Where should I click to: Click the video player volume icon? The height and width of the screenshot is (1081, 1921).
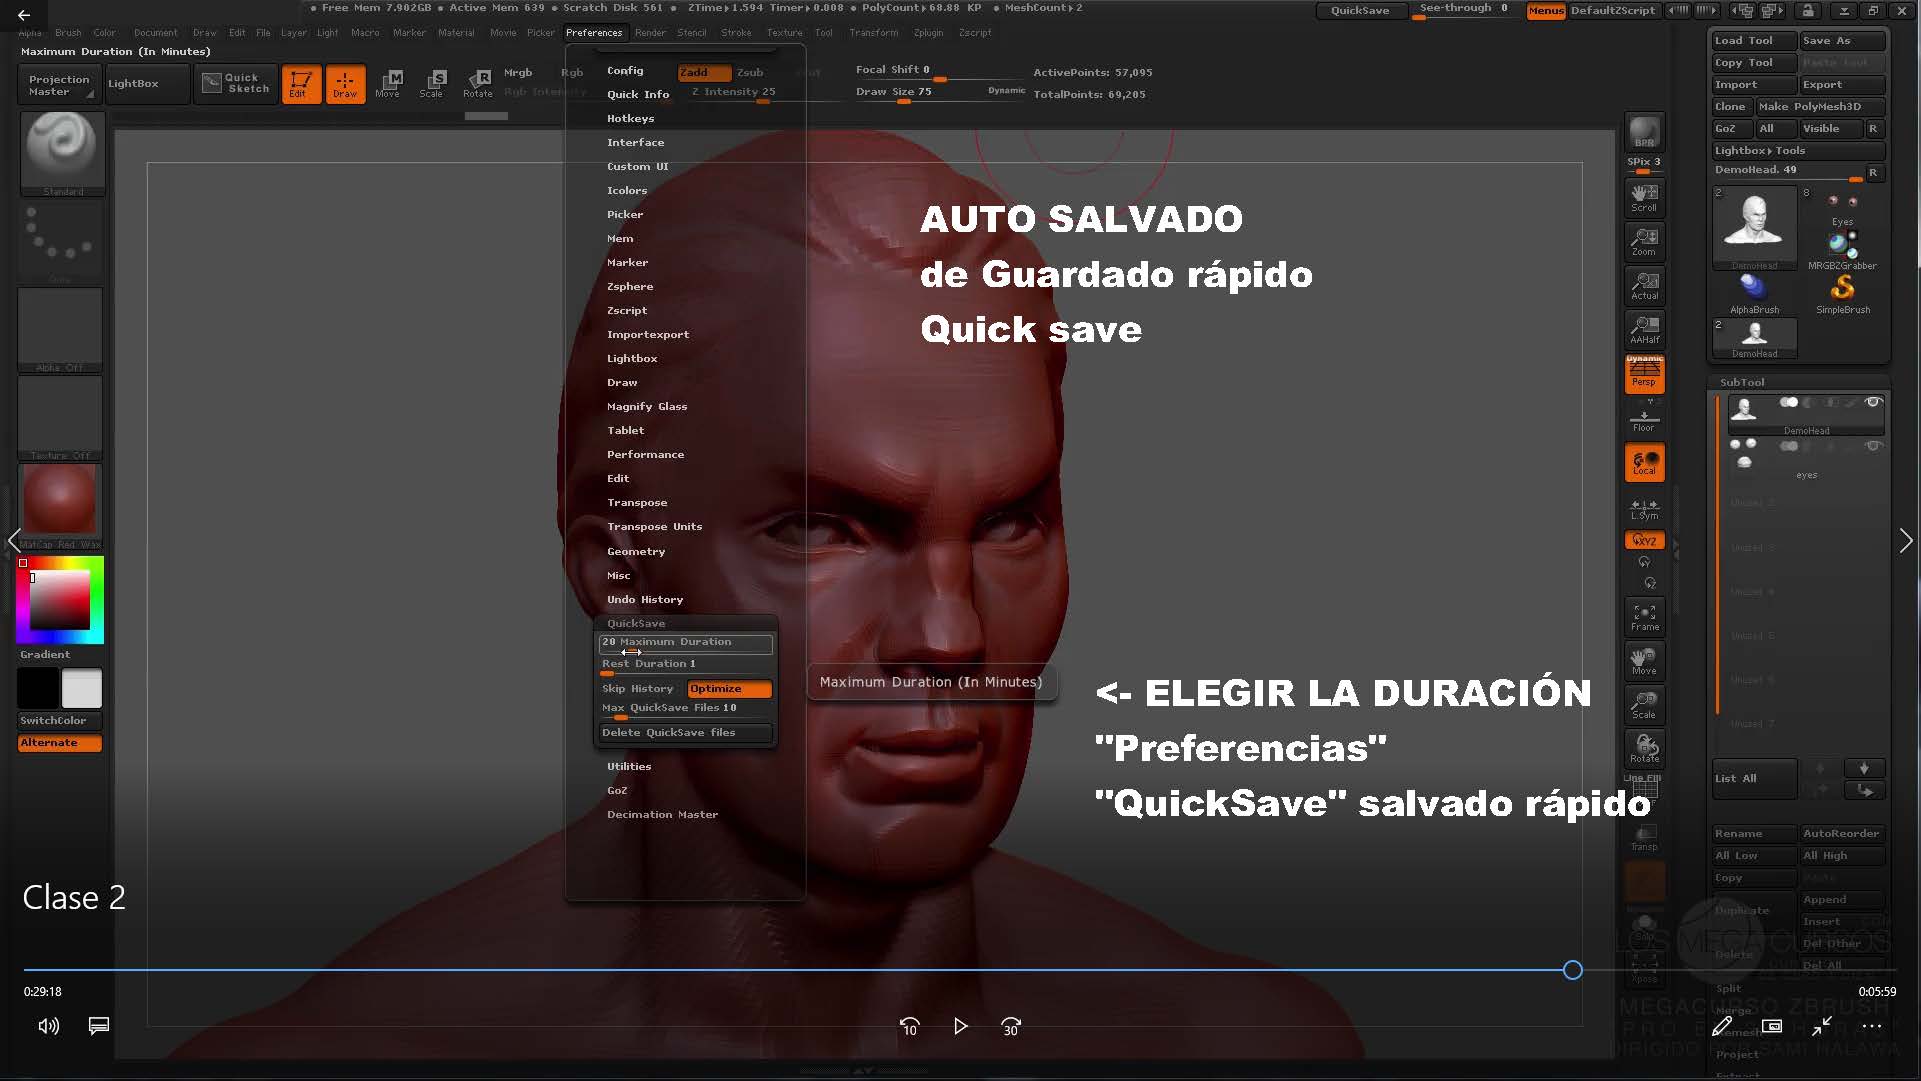[48, 1026]
